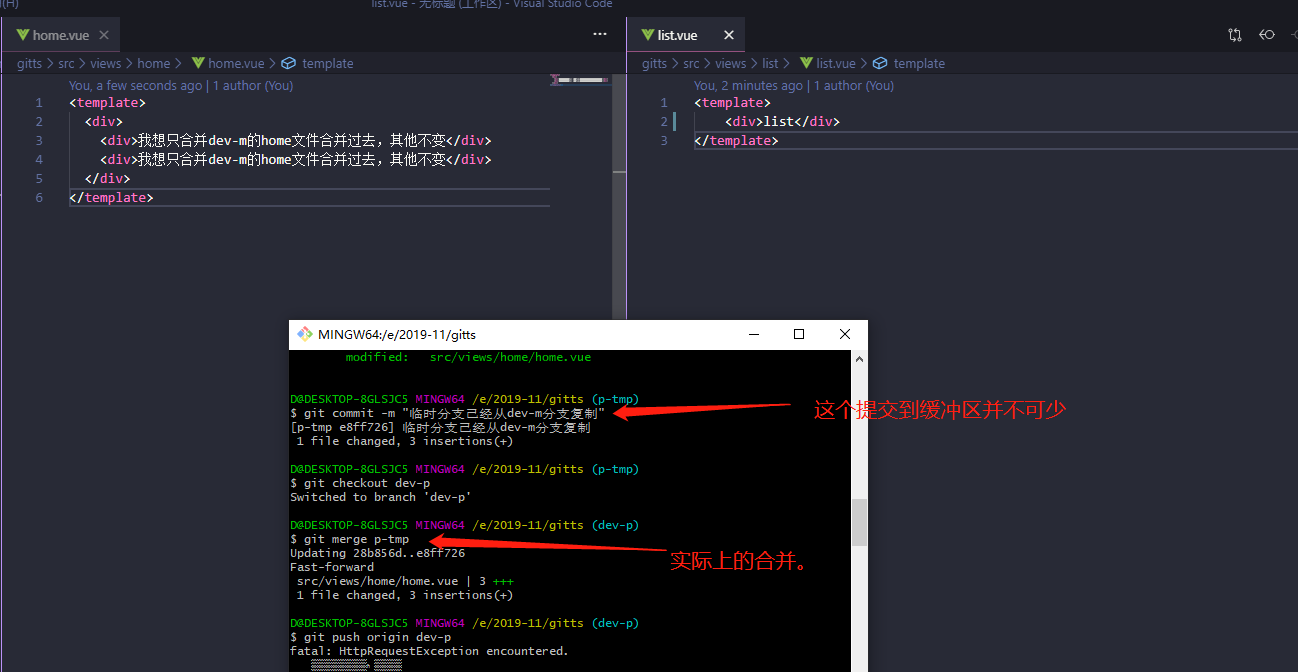Click 'fatal: HttpRequestException encountered.' line
The width and height of the screenshot is (1298, 672).
429,651
